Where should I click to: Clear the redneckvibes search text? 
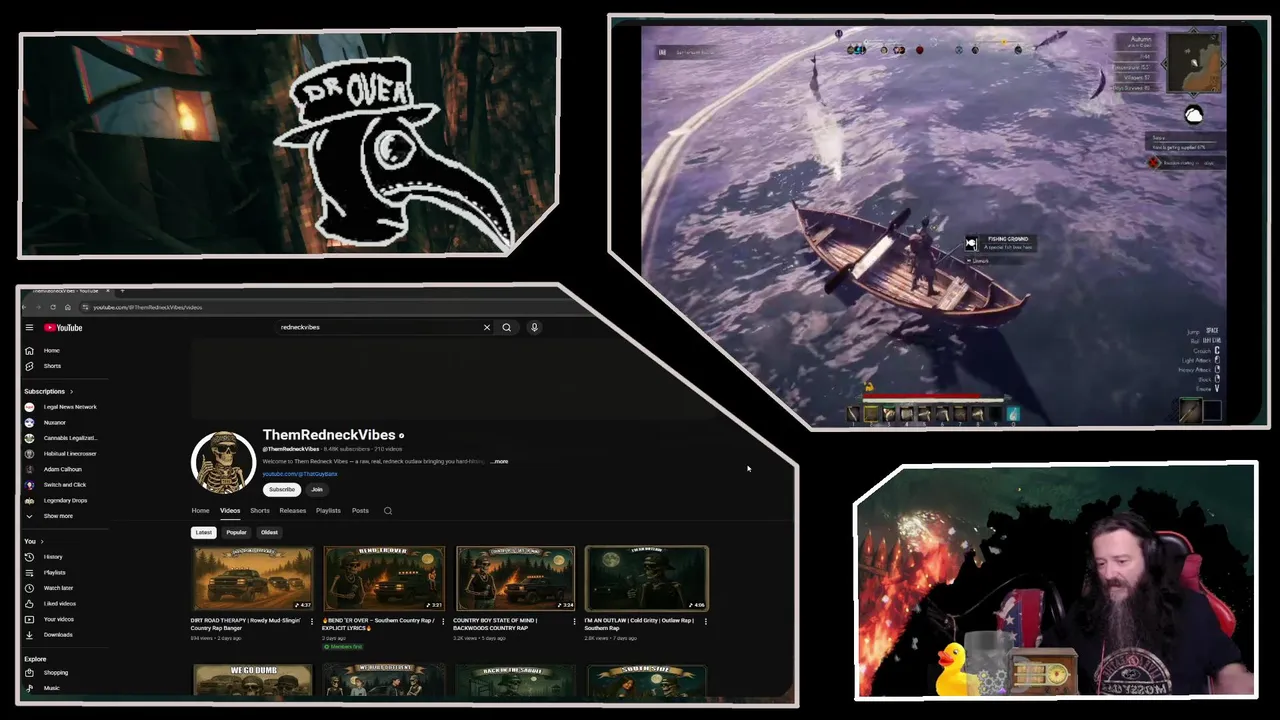click(487, 327)
